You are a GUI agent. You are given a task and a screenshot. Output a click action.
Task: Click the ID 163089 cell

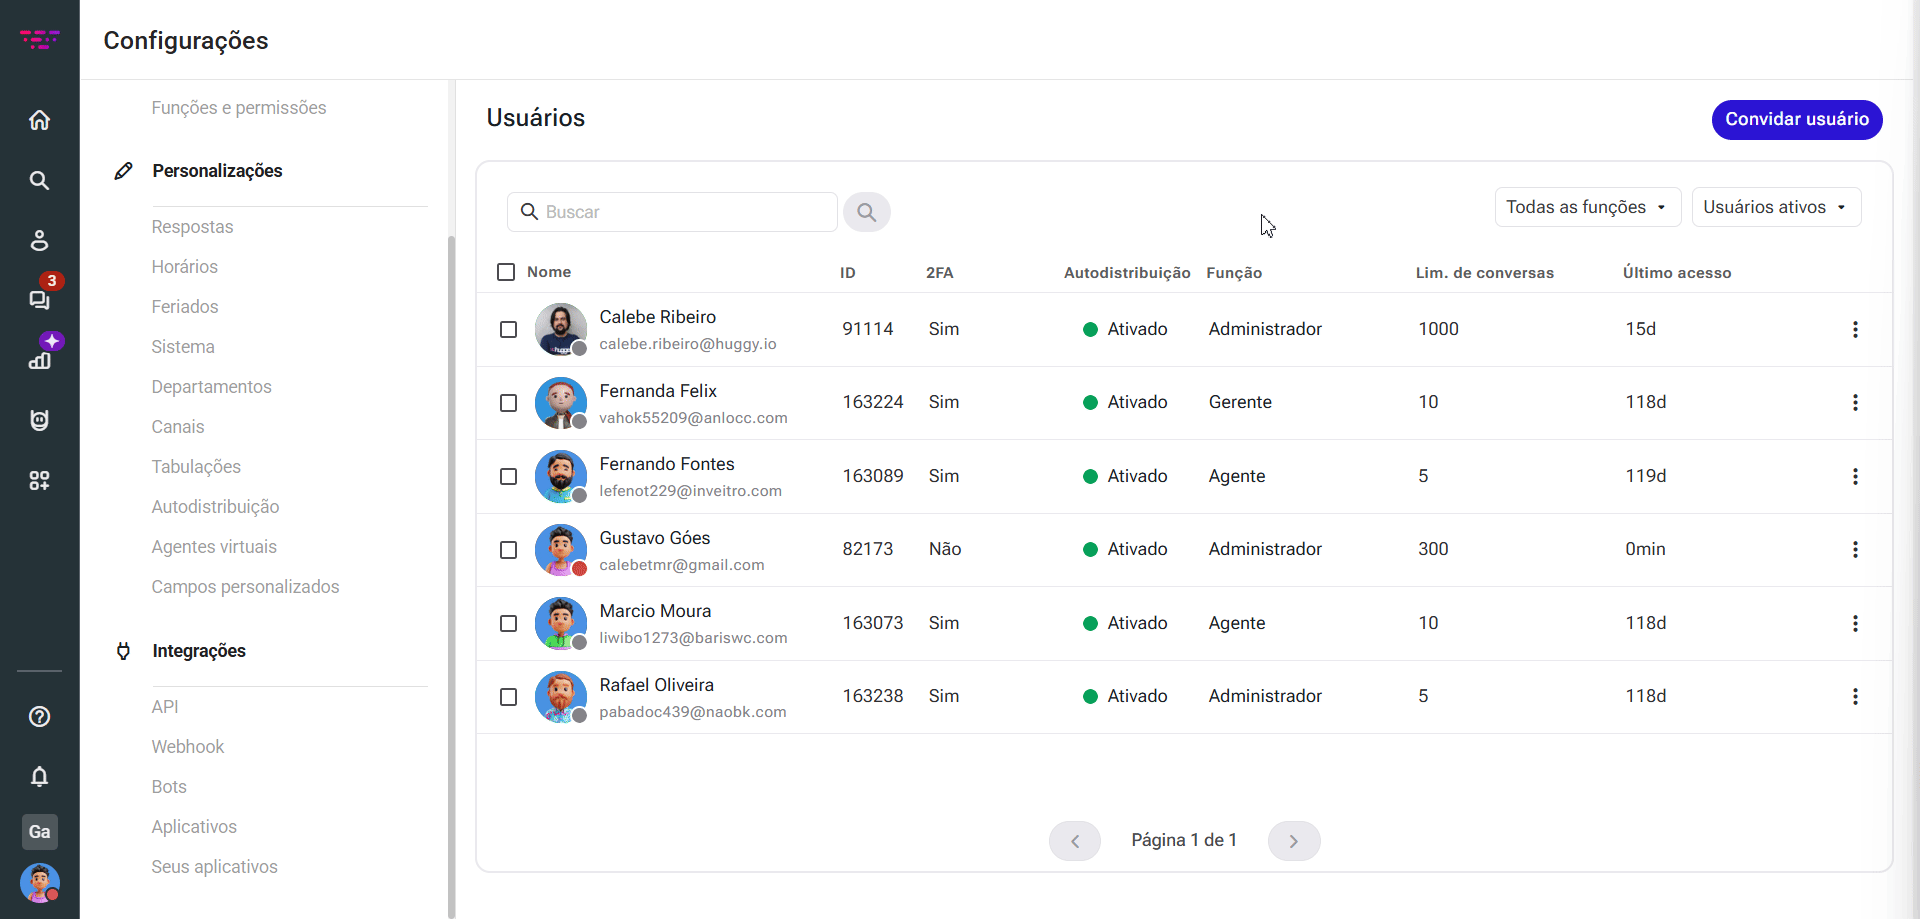pos(873,476)
